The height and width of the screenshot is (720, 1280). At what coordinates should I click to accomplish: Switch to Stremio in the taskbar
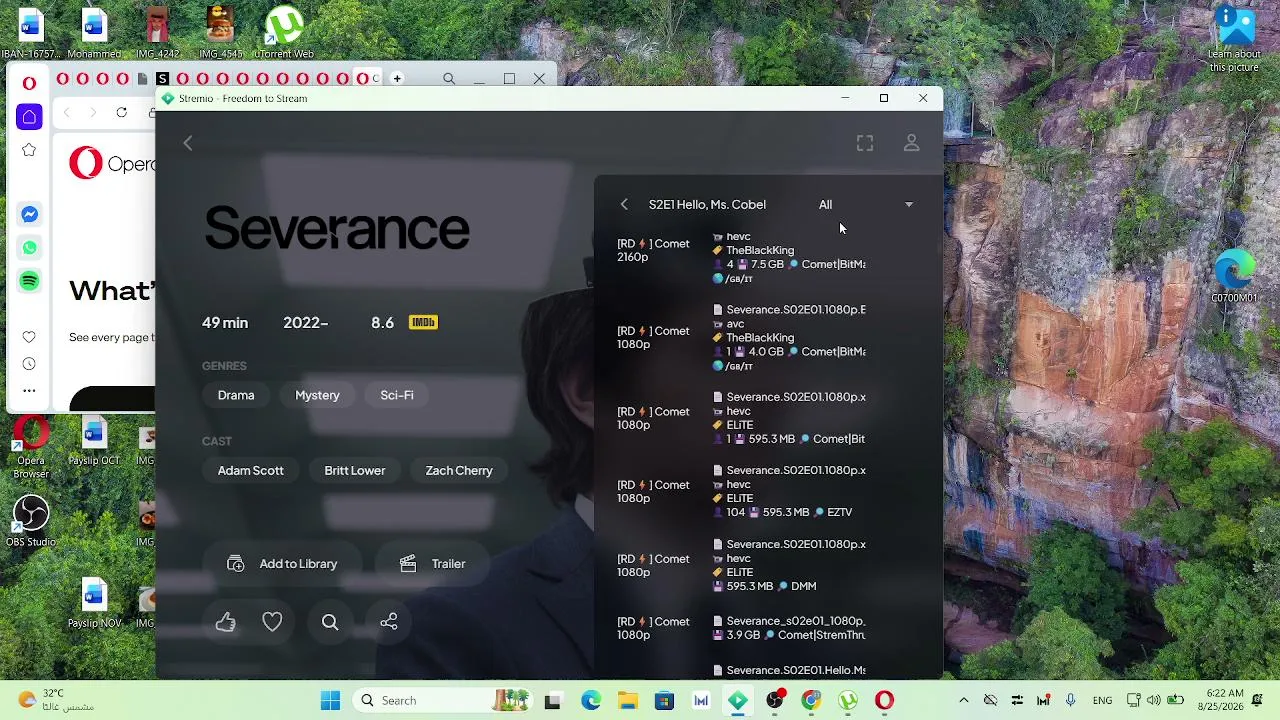pos(738,700)
